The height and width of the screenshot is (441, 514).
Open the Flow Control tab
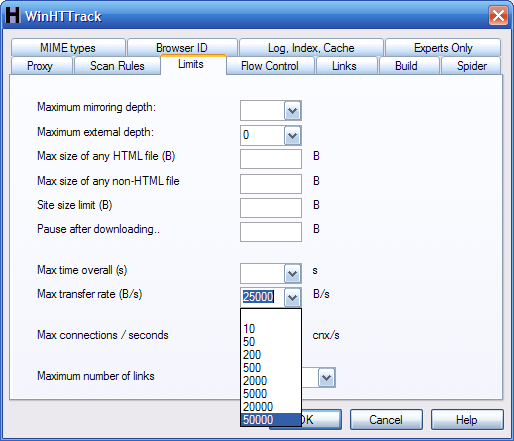pos(270,66)
